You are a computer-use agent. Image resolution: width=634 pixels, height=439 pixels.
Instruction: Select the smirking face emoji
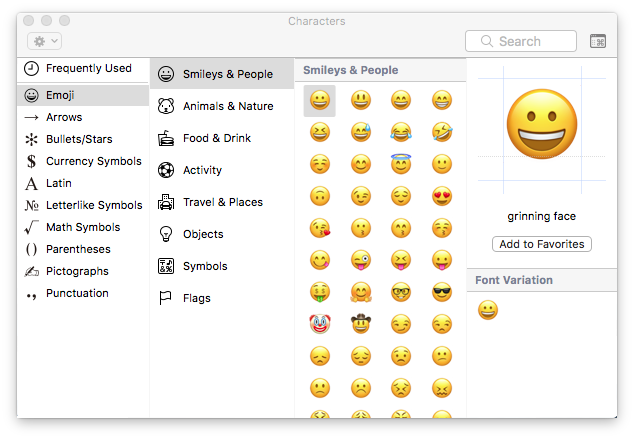(x=401, y=324)
